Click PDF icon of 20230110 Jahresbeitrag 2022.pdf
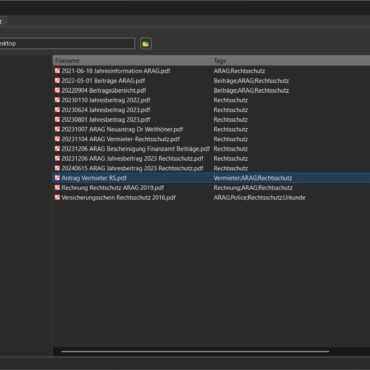Viewport: 370px width, 370px height. [x=57, y=100]
